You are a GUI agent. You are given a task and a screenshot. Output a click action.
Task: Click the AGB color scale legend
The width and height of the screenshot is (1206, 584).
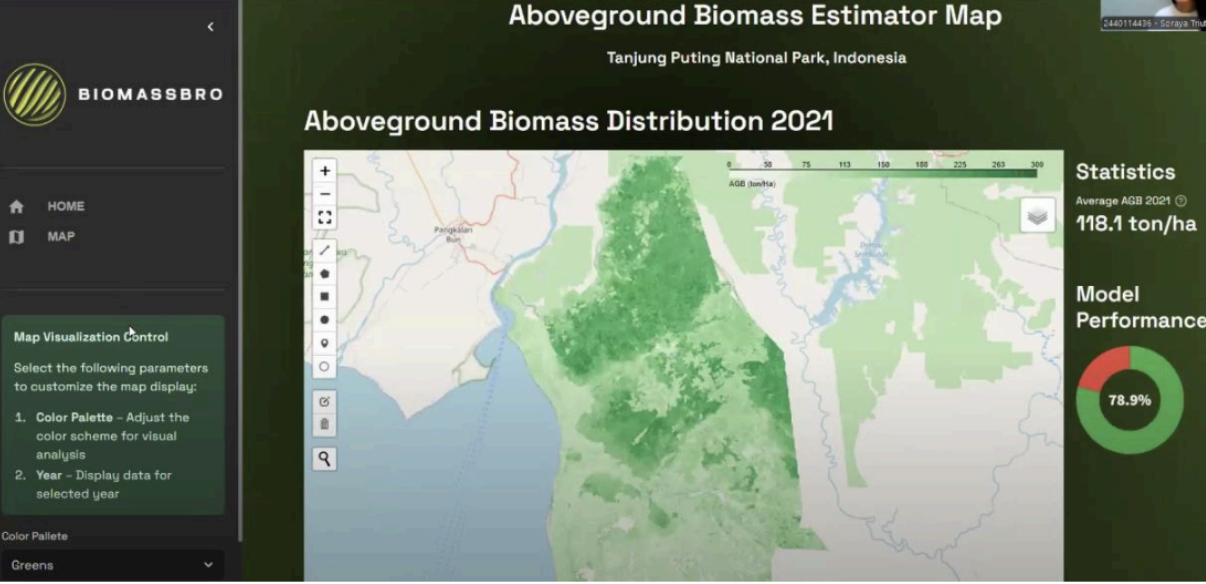883,172
